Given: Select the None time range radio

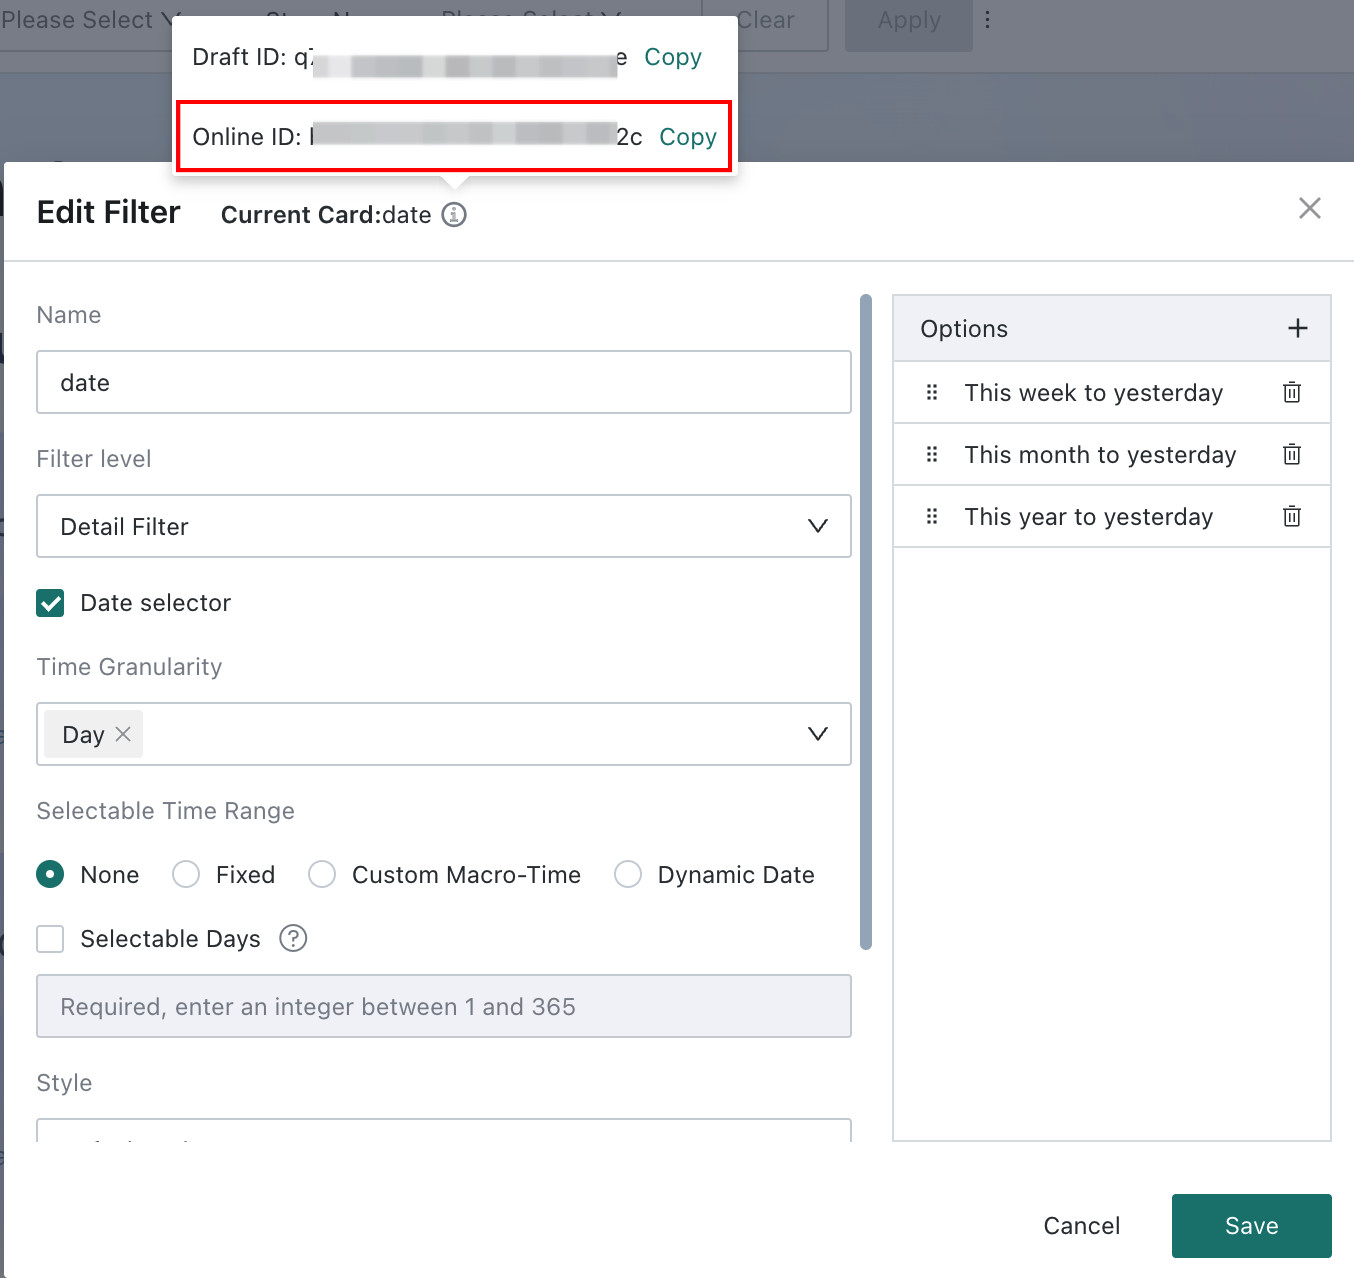Looking at the screenshot, I should click(x=50, y=875).
